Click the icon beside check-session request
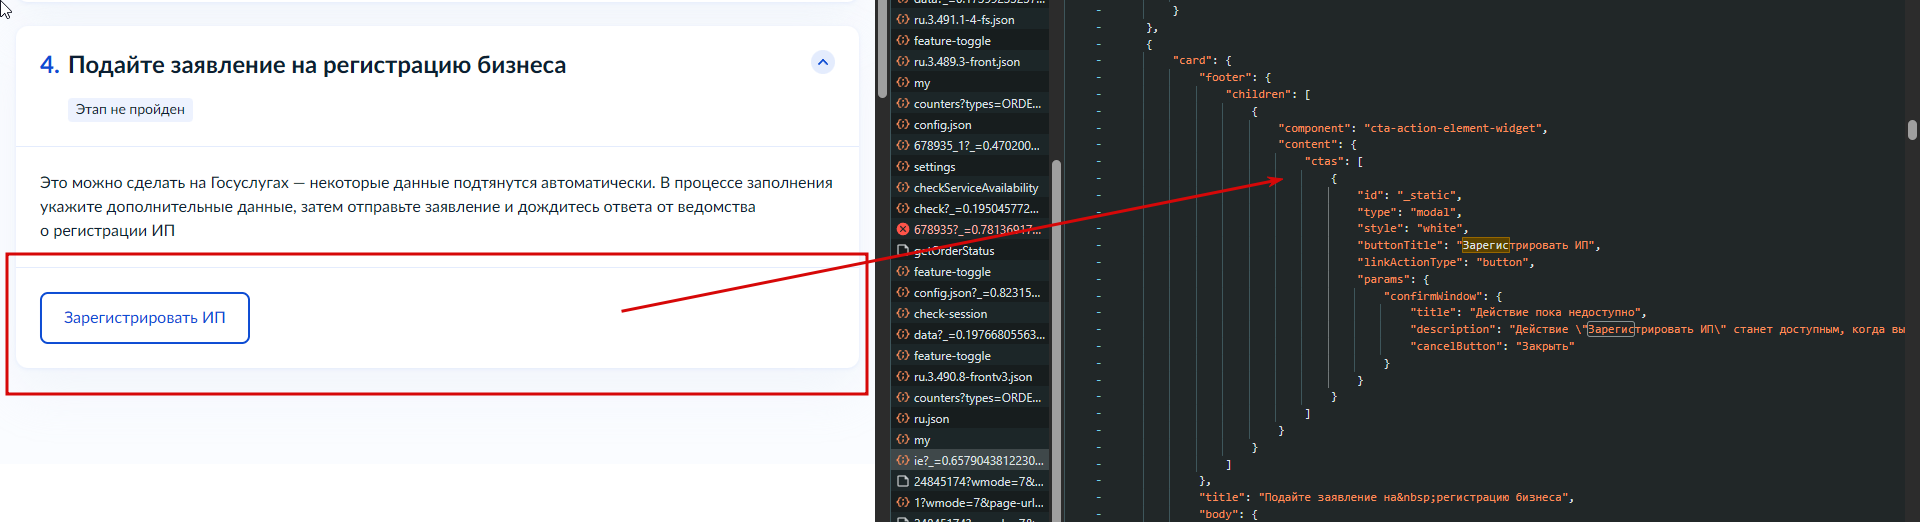The height and width of the screenshot is (522, 1920). coord(903,314)
